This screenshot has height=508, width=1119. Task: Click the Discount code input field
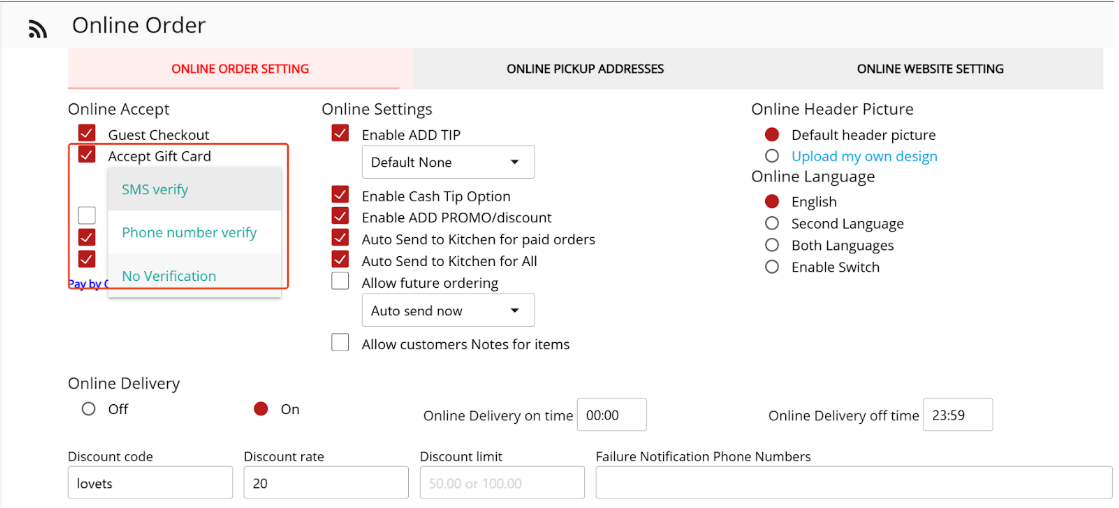point(151,483)
